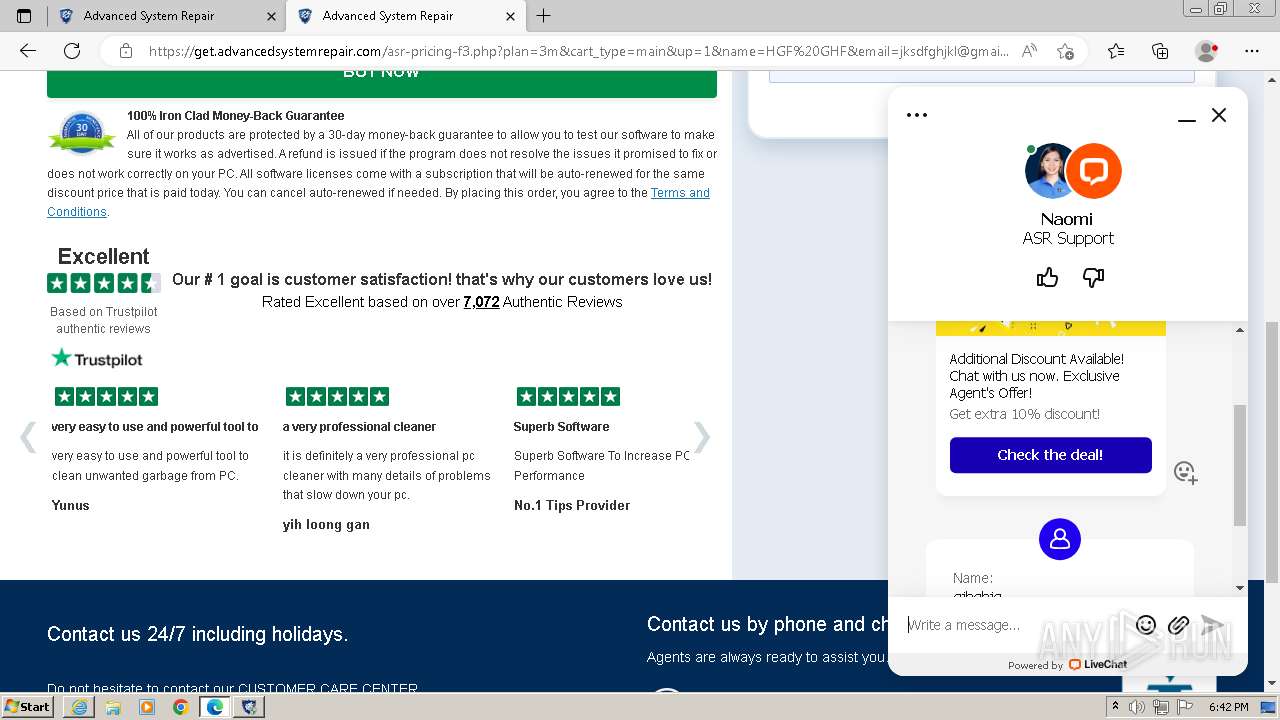Click the taskbar clock 6:42 PM
The image size is (1280, 720).
(x=1228, y=707)
